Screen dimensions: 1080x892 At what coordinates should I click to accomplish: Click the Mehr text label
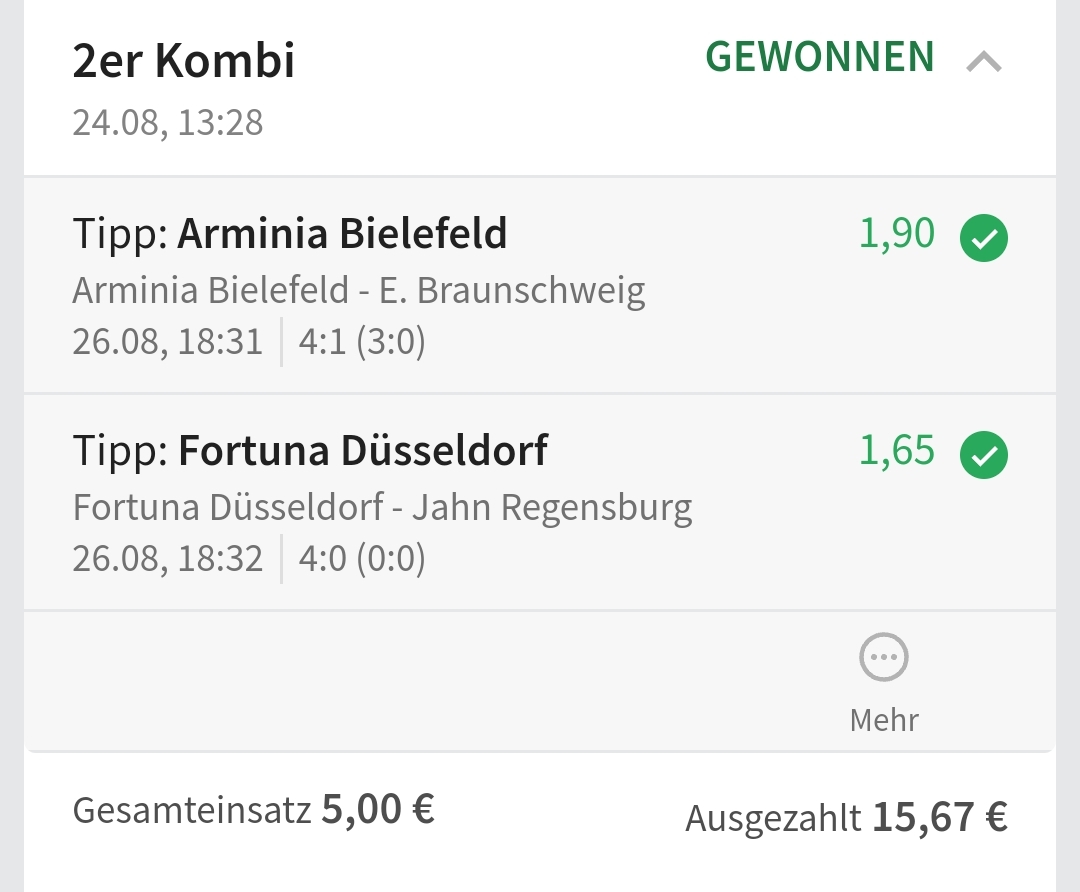coord(884,719)
